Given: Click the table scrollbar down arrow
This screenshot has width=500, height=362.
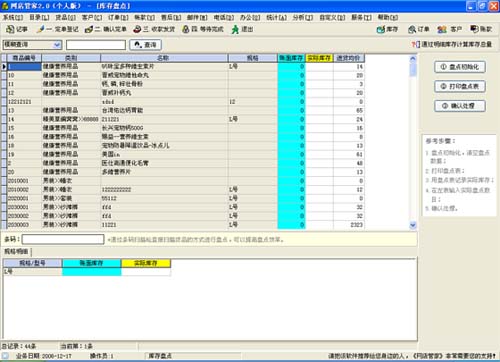Looking at the screenshot, I should point(413,225).
